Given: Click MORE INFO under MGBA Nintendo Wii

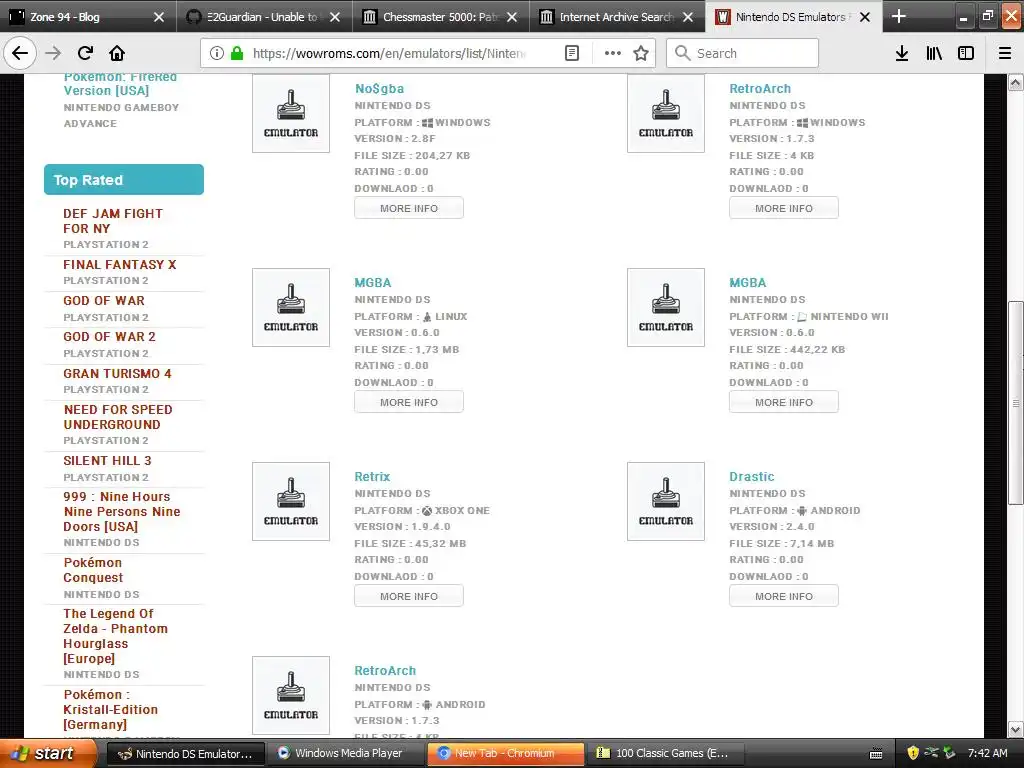Looking at the screenshot, I should (784, 402).
